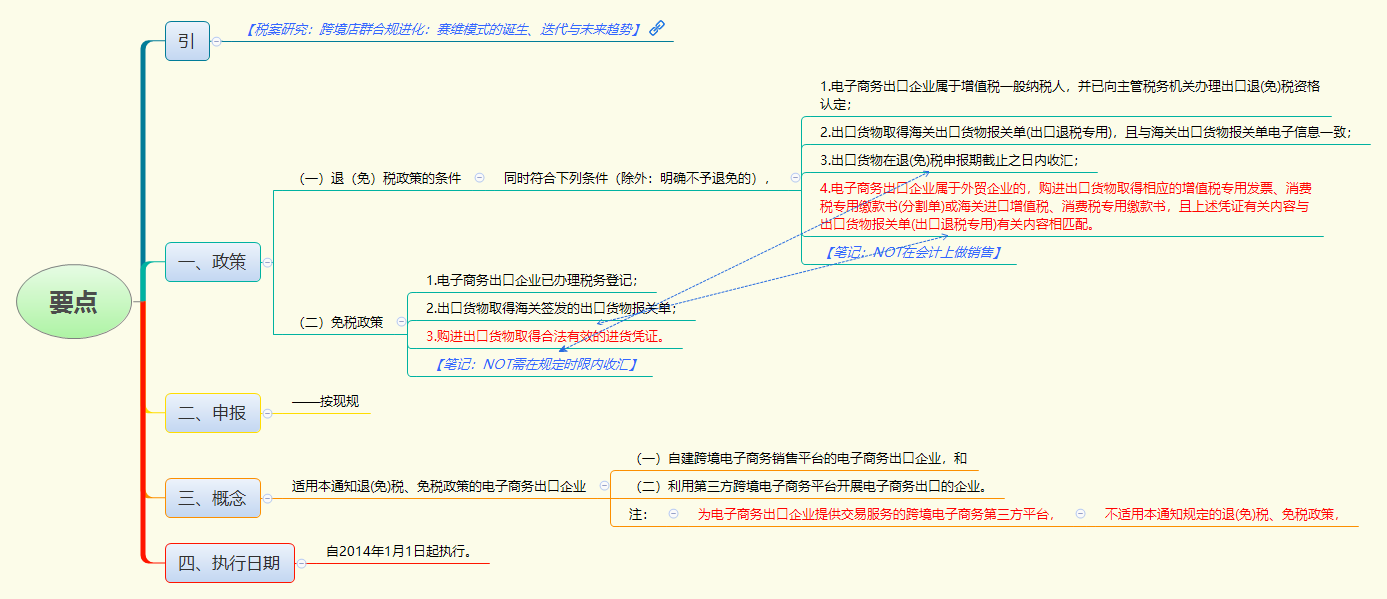The height and width of the screenshot is (599, 1387).
Task: Collapse the 引 node's branch
Action: click(216, 41)
